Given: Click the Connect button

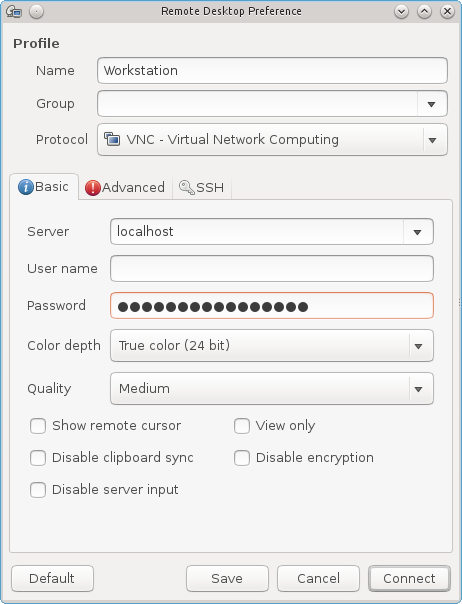Looking at the screenshot, I should pos(409,578).
